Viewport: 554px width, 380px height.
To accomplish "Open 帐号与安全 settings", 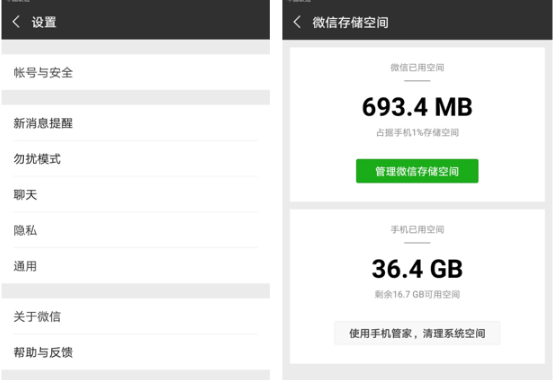I will click(136, 72).
